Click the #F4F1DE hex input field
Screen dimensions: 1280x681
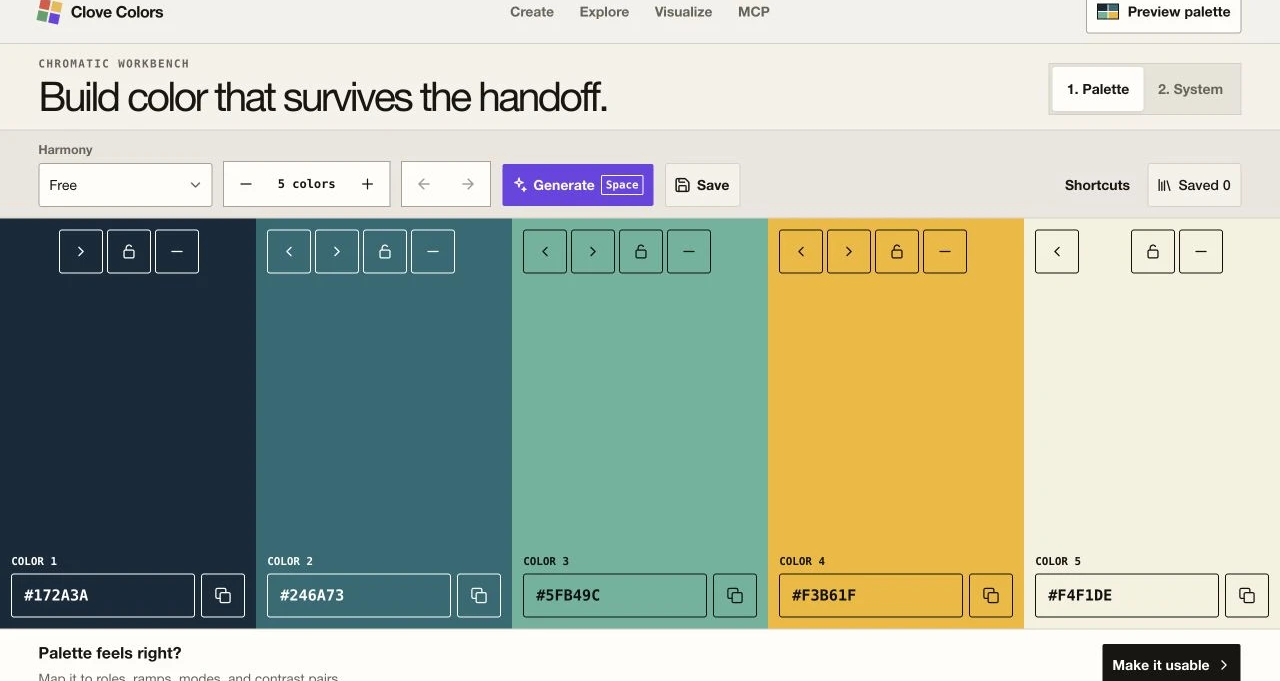[1127, 595]
